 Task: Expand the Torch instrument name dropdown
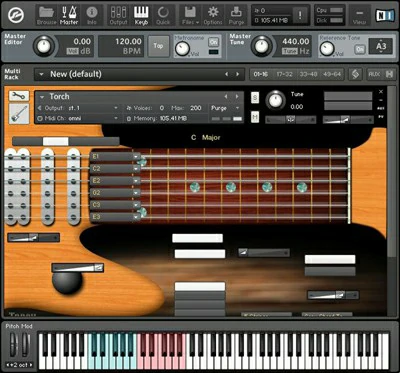pyautogui.click(x=42, y=97)
